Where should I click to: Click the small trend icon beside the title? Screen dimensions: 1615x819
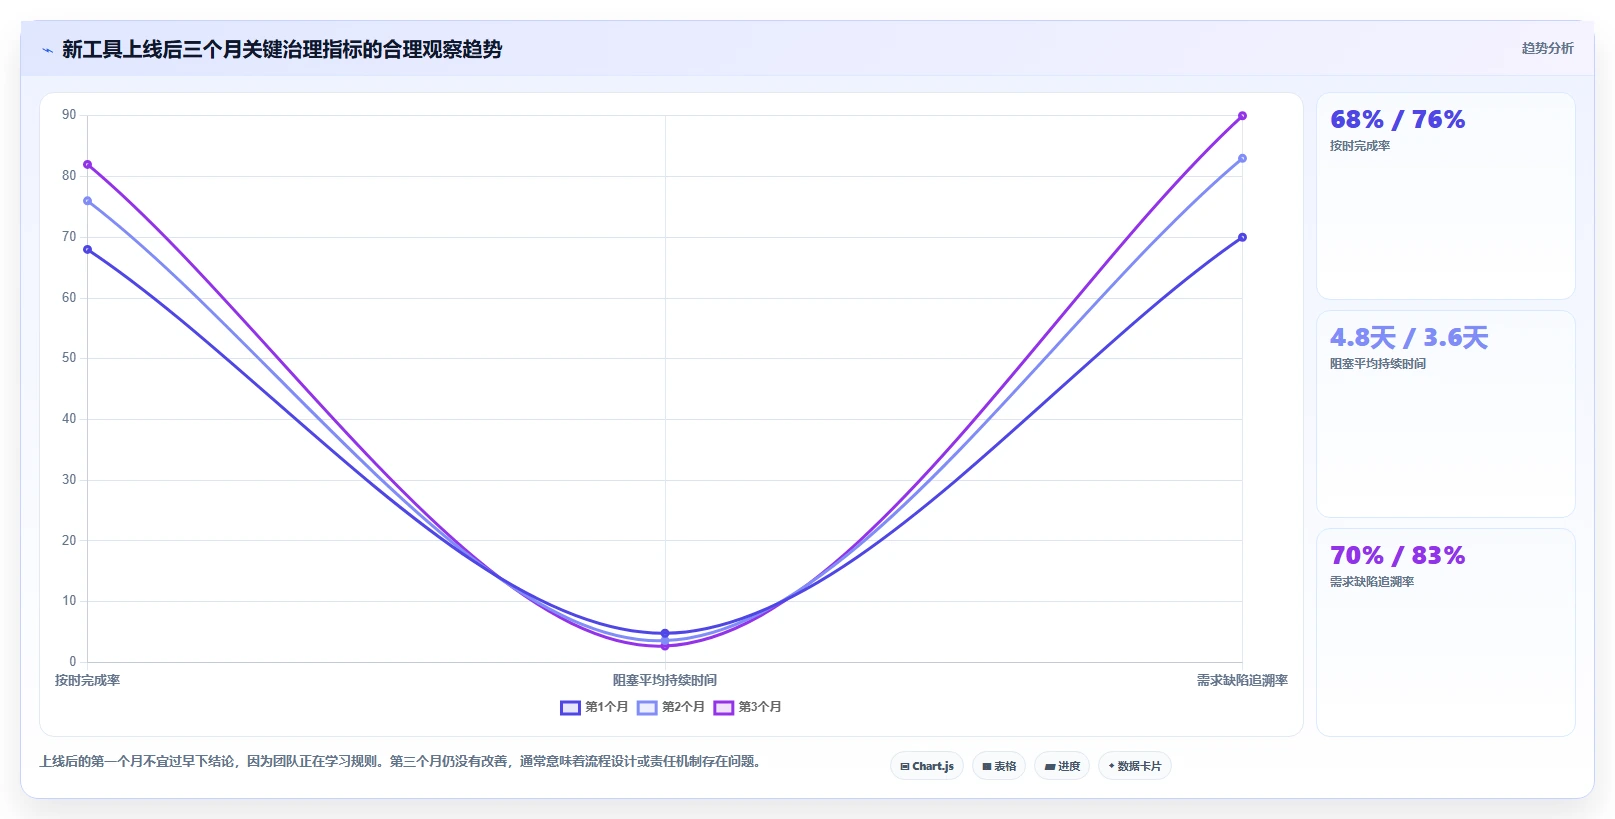pos(47,50)
